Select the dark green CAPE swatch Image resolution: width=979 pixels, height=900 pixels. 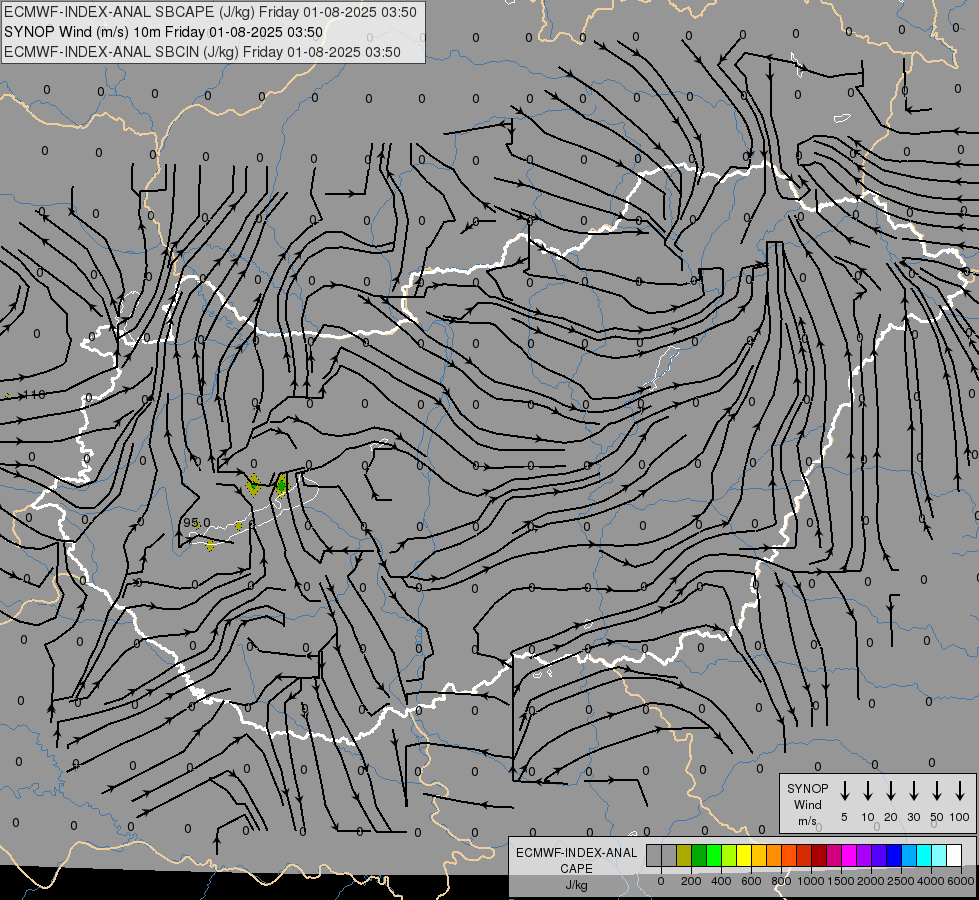pos(699,855)
